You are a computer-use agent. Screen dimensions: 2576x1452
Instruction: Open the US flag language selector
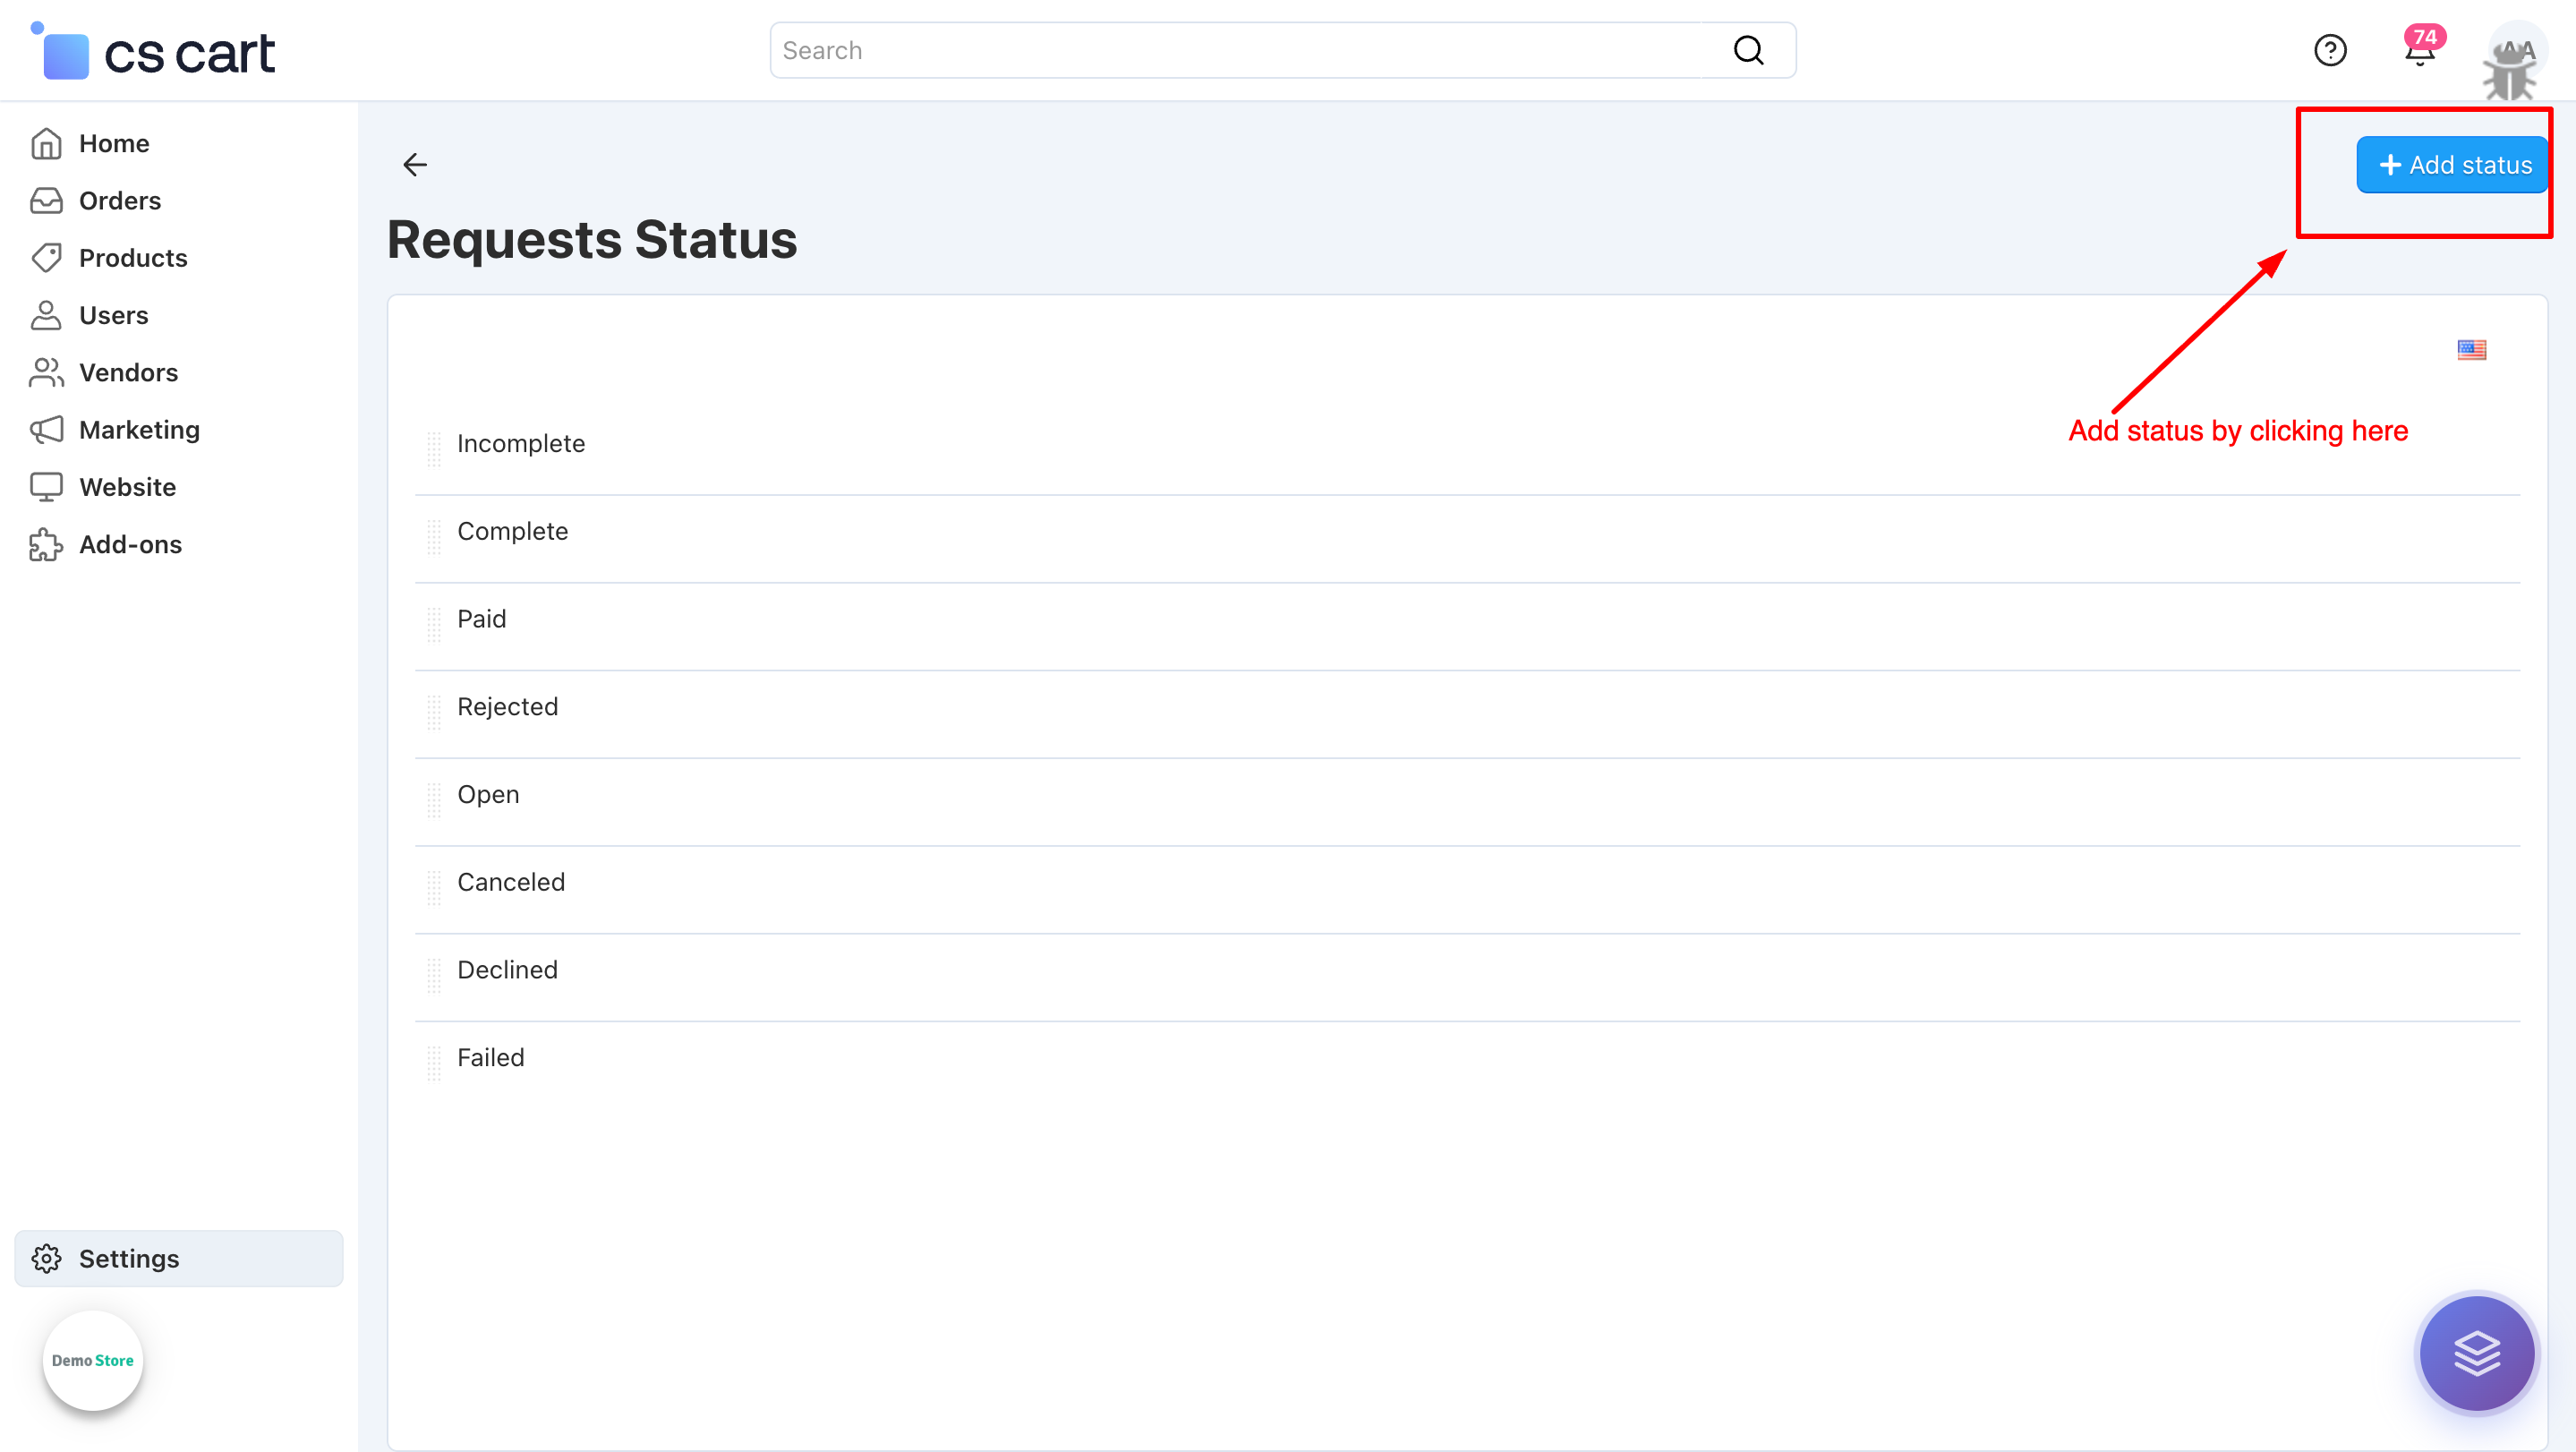coord(2471,349)
